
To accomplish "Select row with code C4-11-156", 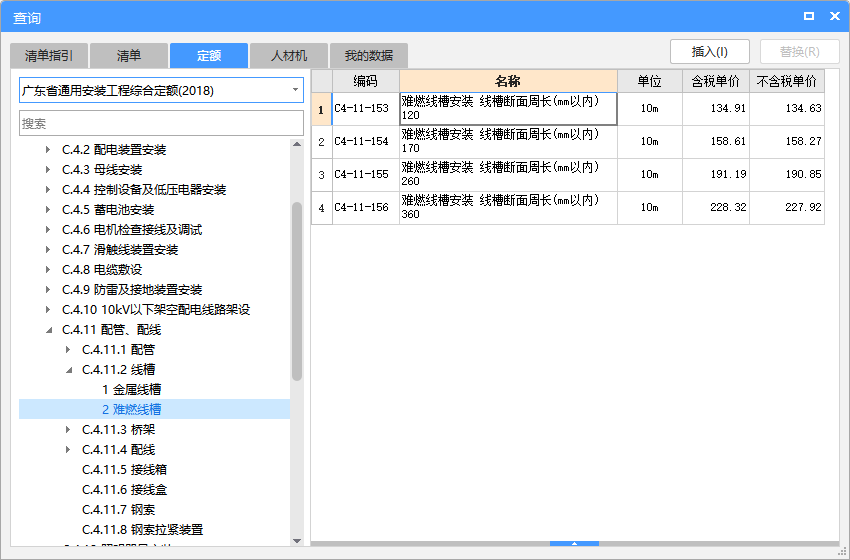I will [365, 208].
